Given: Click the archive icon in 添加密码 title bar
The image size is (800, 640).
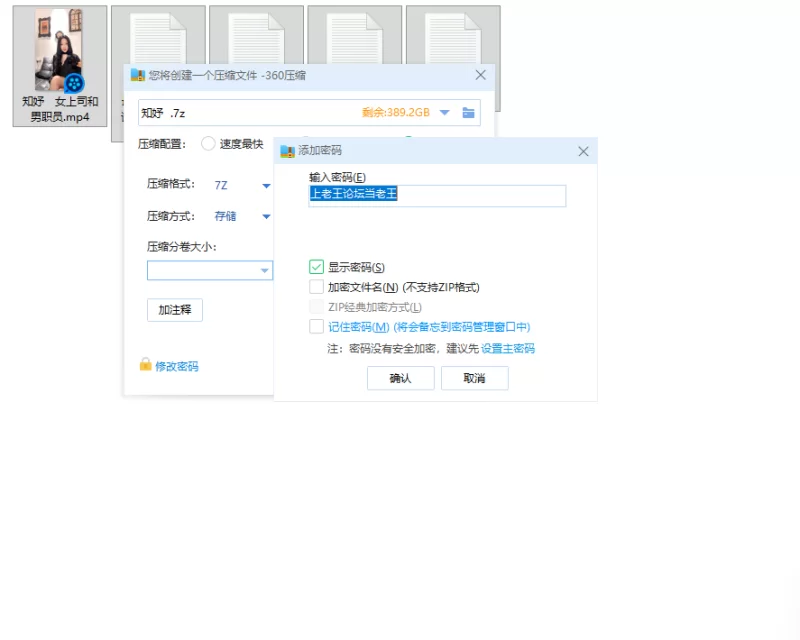Looking at the screenshot, I should pos(287,151).
